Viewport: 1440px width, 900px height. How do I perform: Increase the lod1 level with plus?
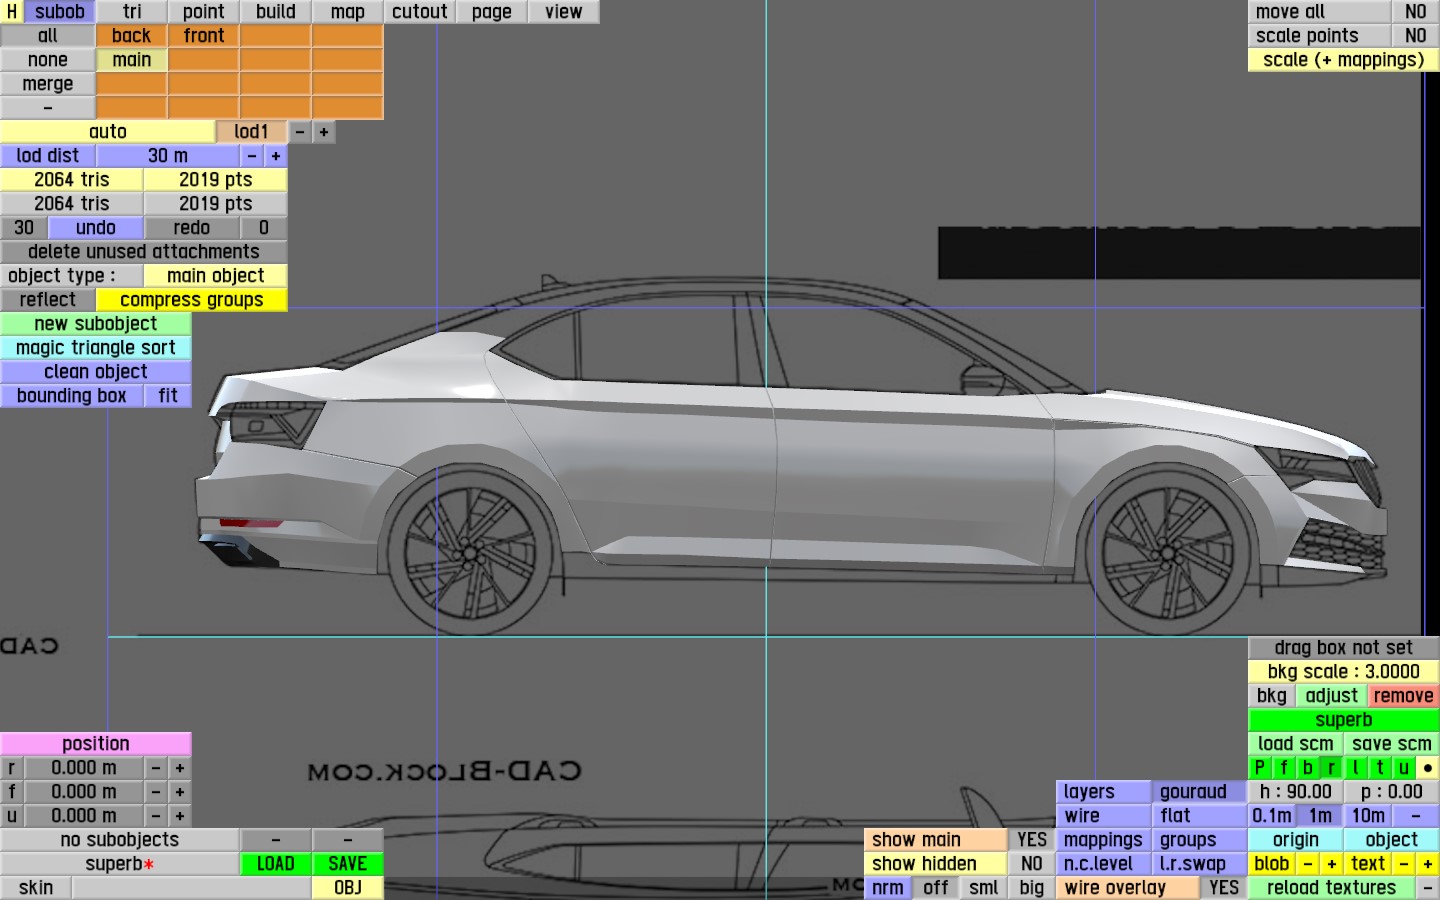324,132
